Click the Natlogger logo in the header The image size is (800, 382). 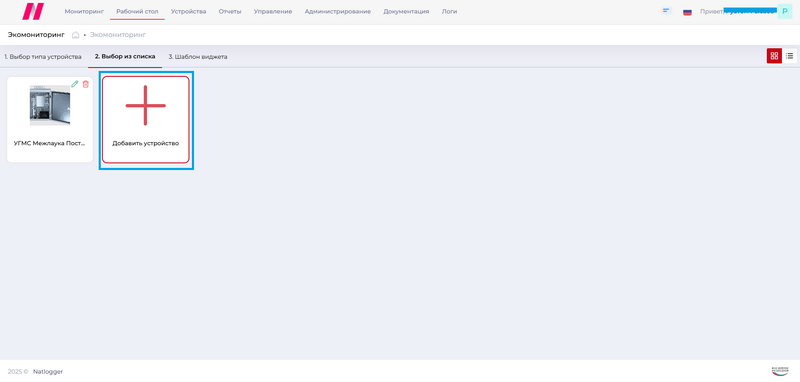pyautogui.click(x=33, y=11)
